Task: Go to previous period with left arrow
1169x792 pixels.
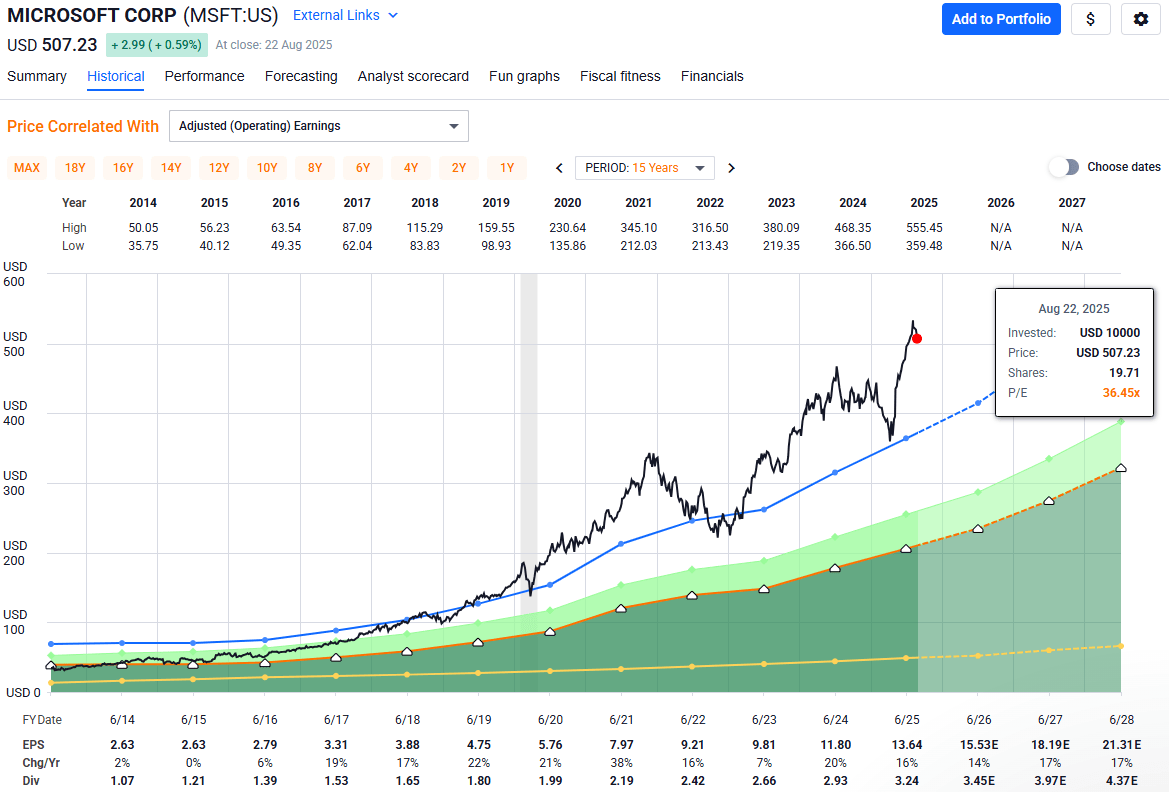Action: pos(559,168)
